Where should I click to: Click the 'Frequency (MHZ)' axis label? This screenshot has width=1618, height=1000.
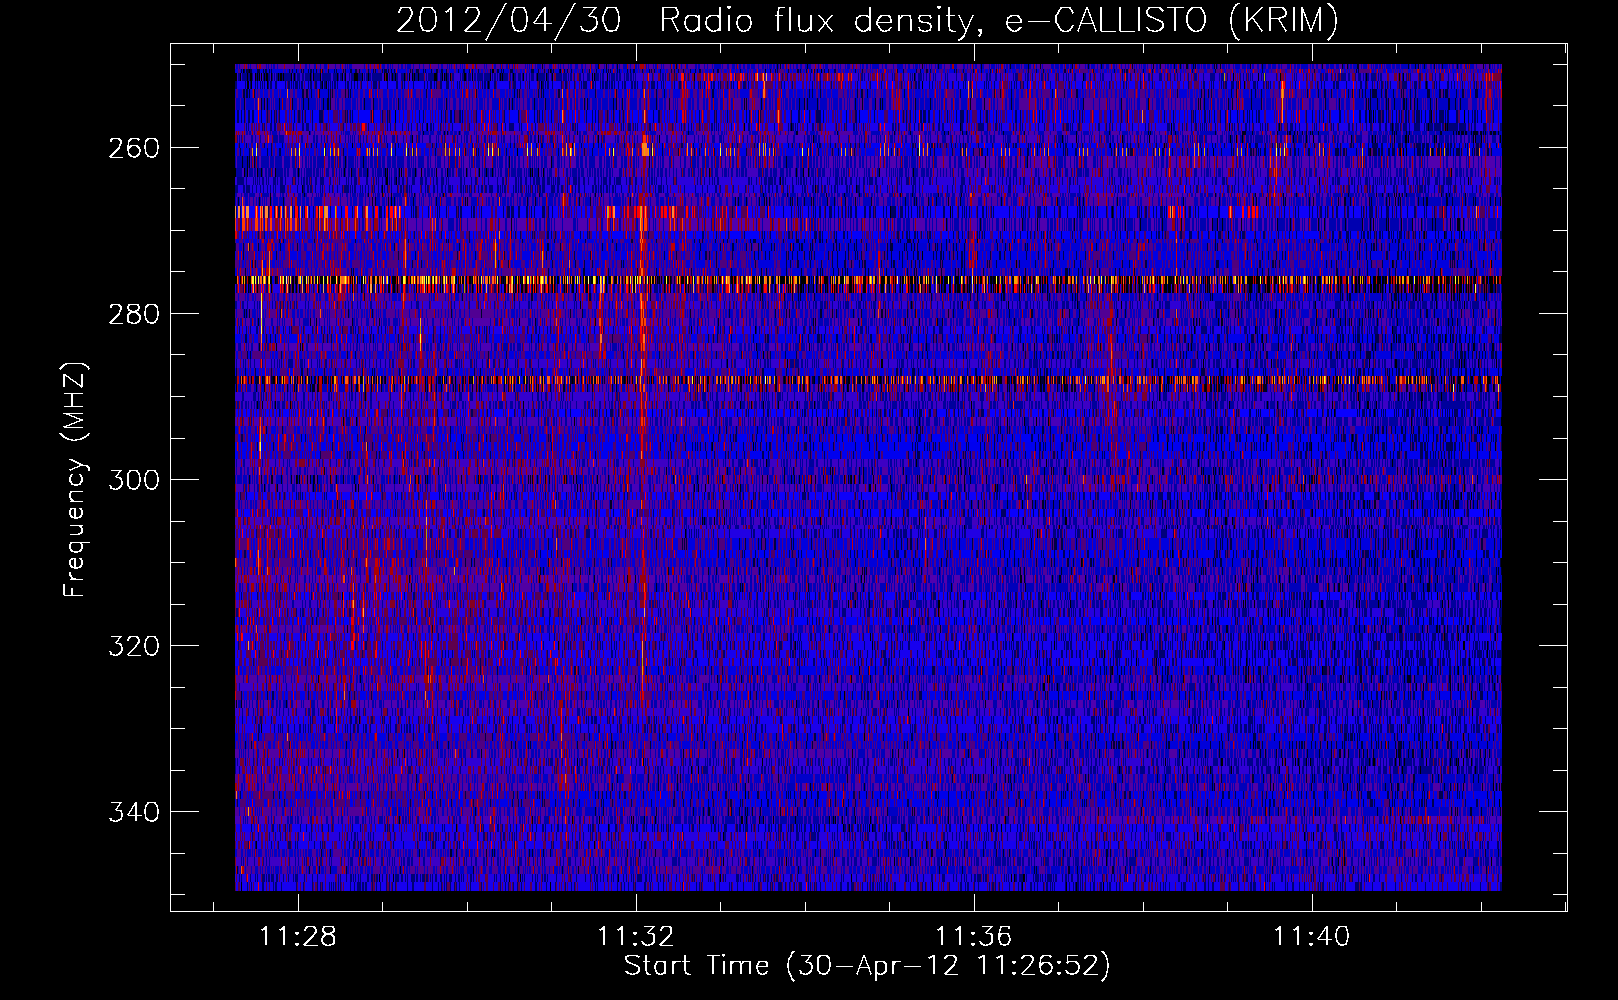pyautogui.click(x=75, y=479)
